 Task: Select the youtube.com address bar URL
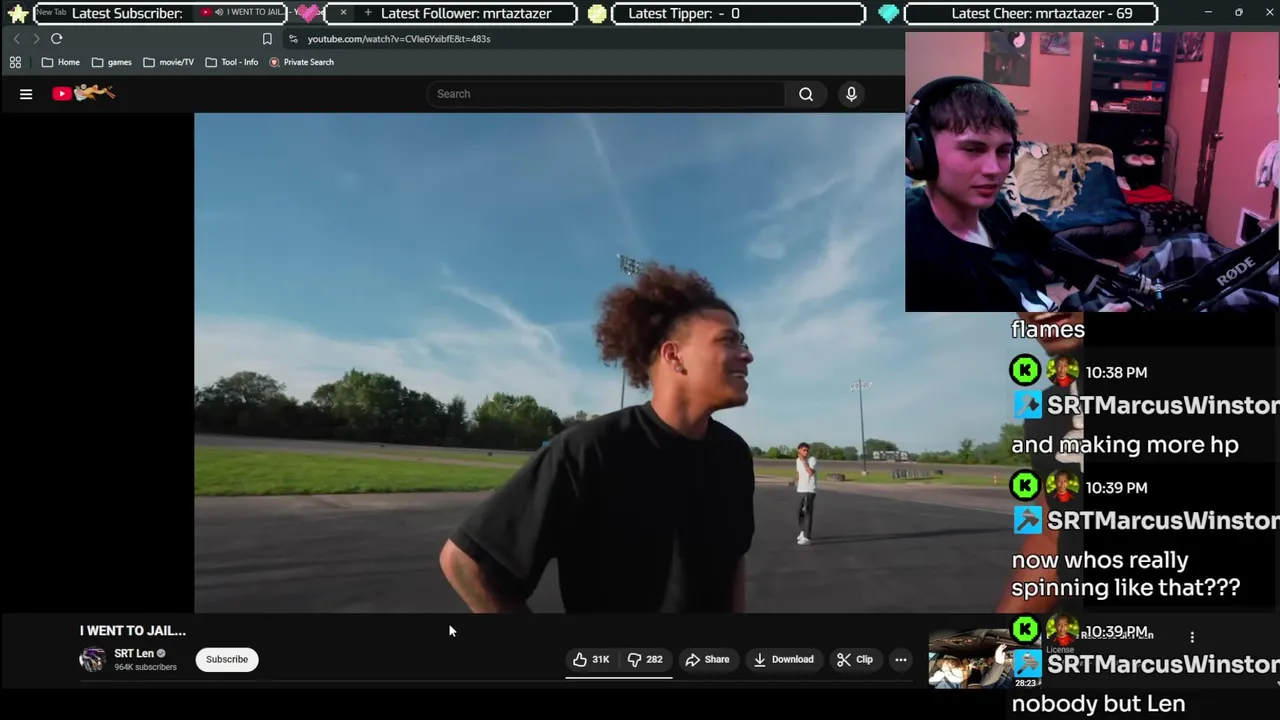coord(399,39)
